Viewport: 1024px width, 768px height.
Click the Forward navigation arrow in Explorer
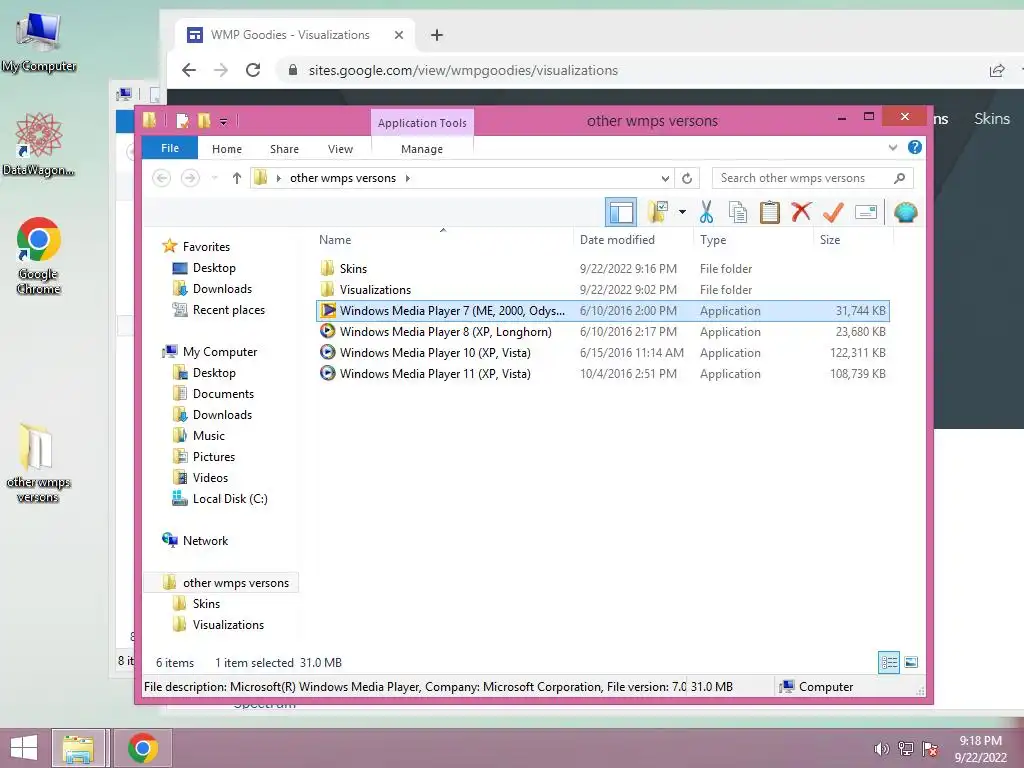click(x=190, y=178)
